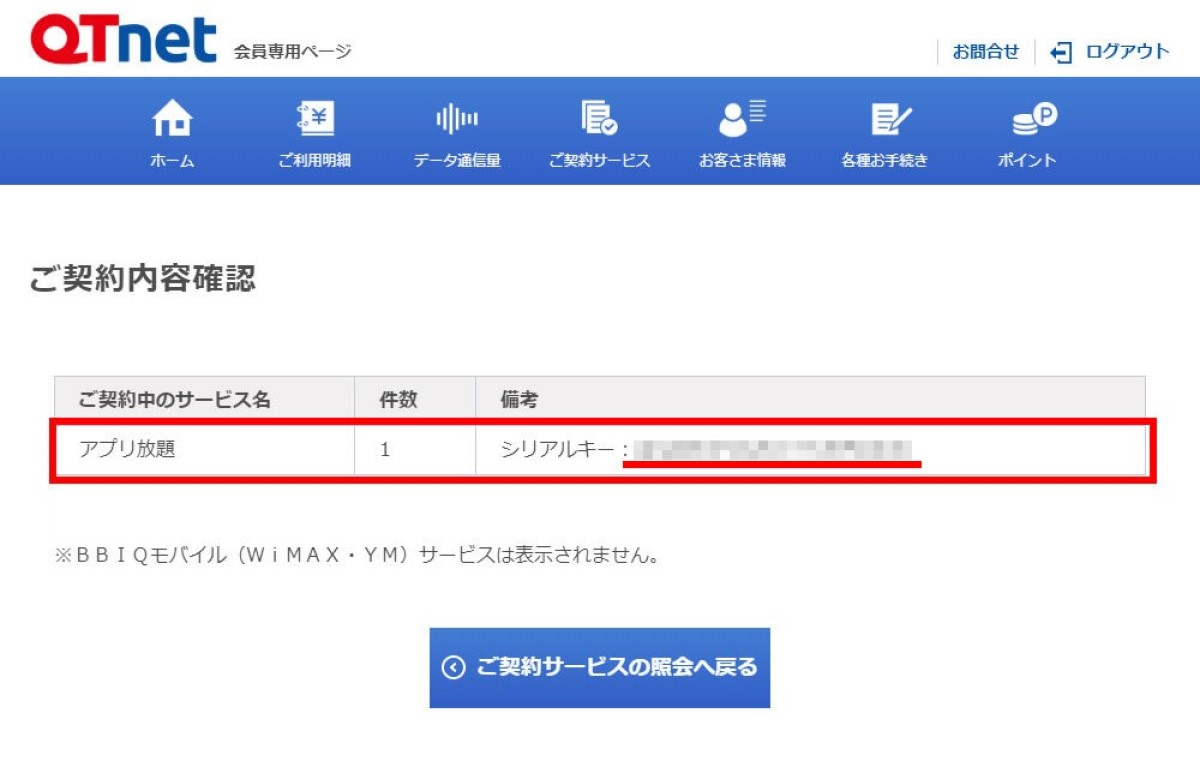Open ご利用明細 via the yen bill icon
The image size is (1200, 773).
click(315, 120)
